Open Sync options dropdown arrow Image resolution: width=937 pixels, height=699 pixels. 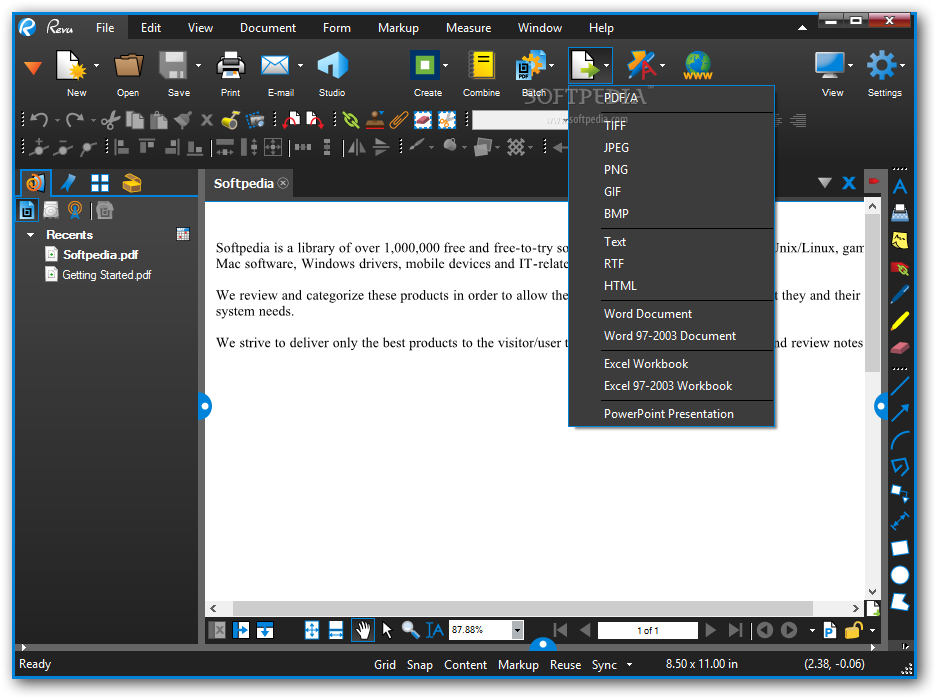(629, 664)
